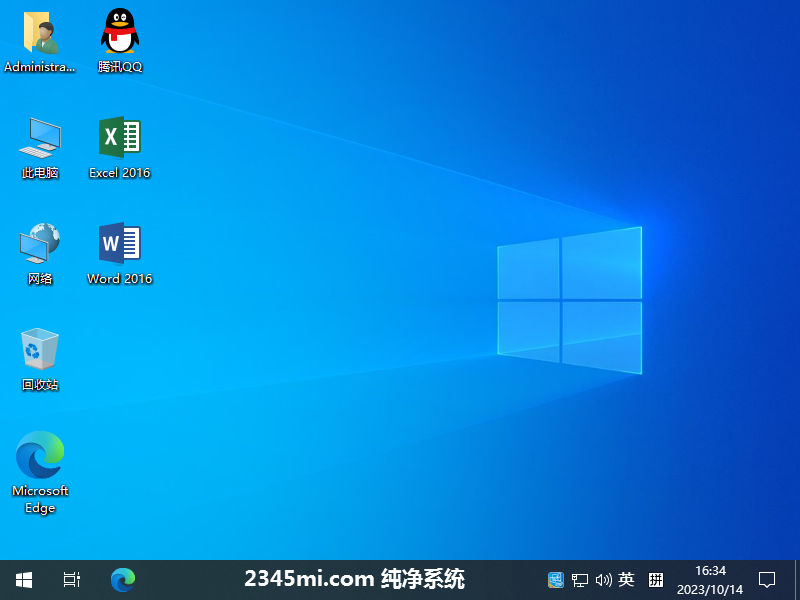Screen dimensions: 800x600
Task: Toggle the 拼 pinyin input mode
Action: (x=656, y=580)
